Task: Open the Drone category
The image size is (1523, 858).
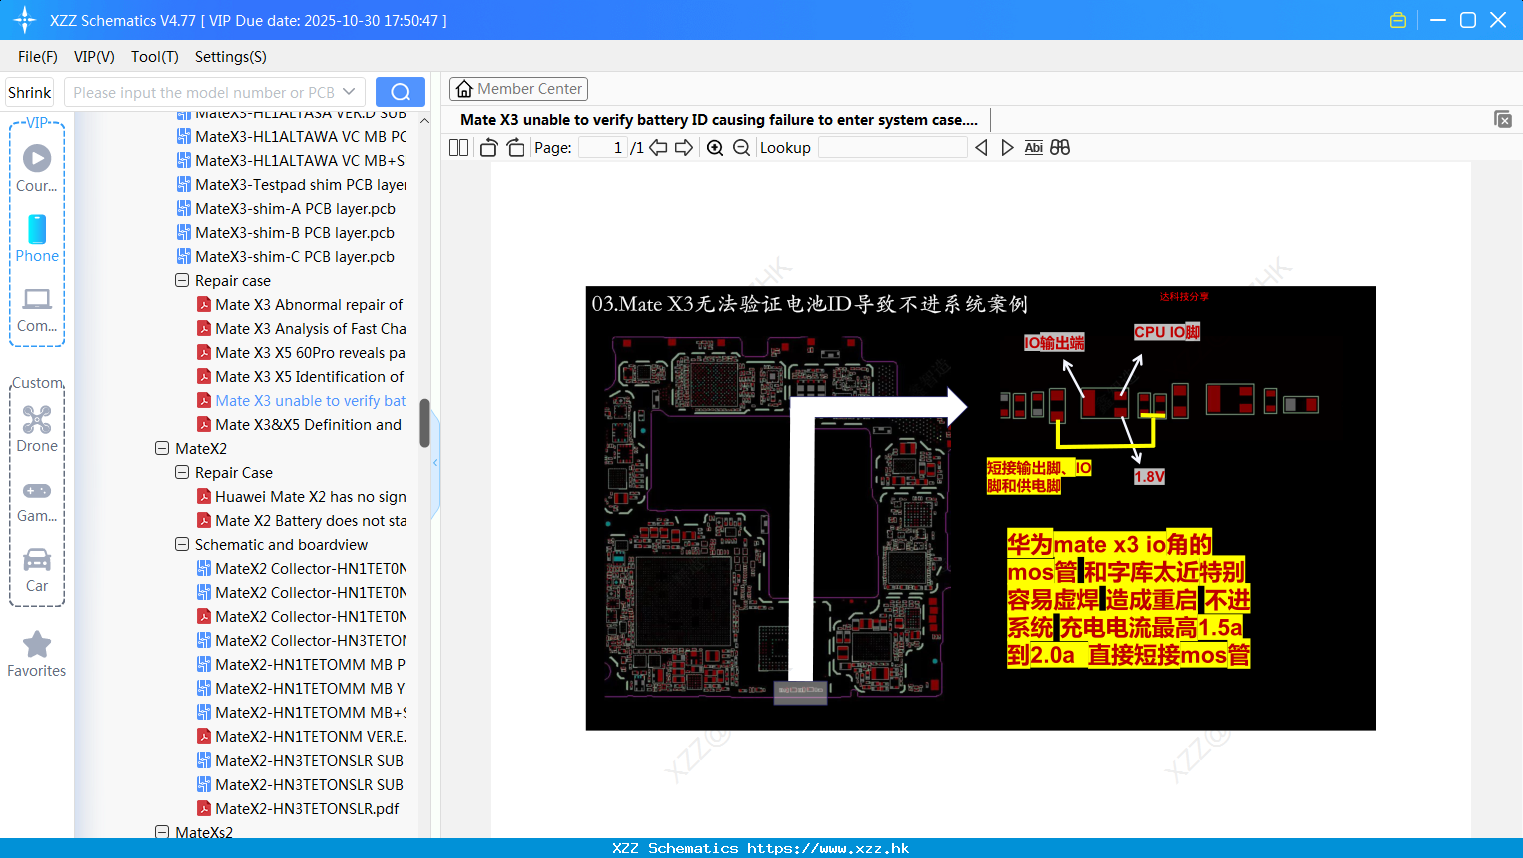Action: tap(37, 428)
